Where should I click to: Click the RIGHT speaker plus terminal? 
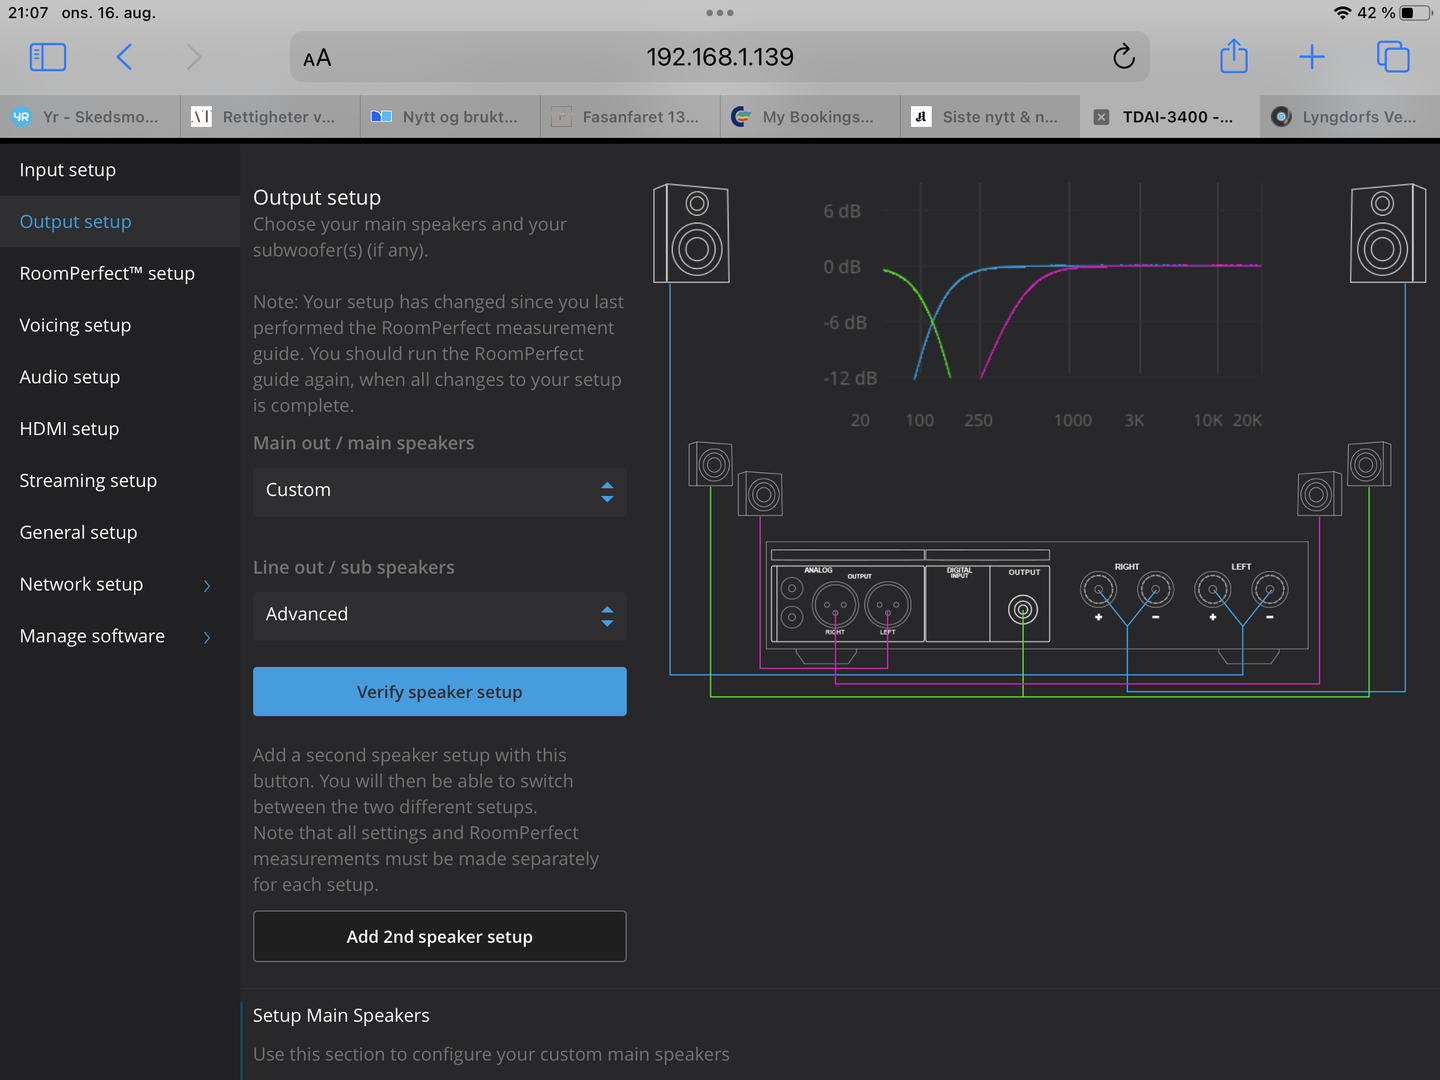pos(1099,590)
